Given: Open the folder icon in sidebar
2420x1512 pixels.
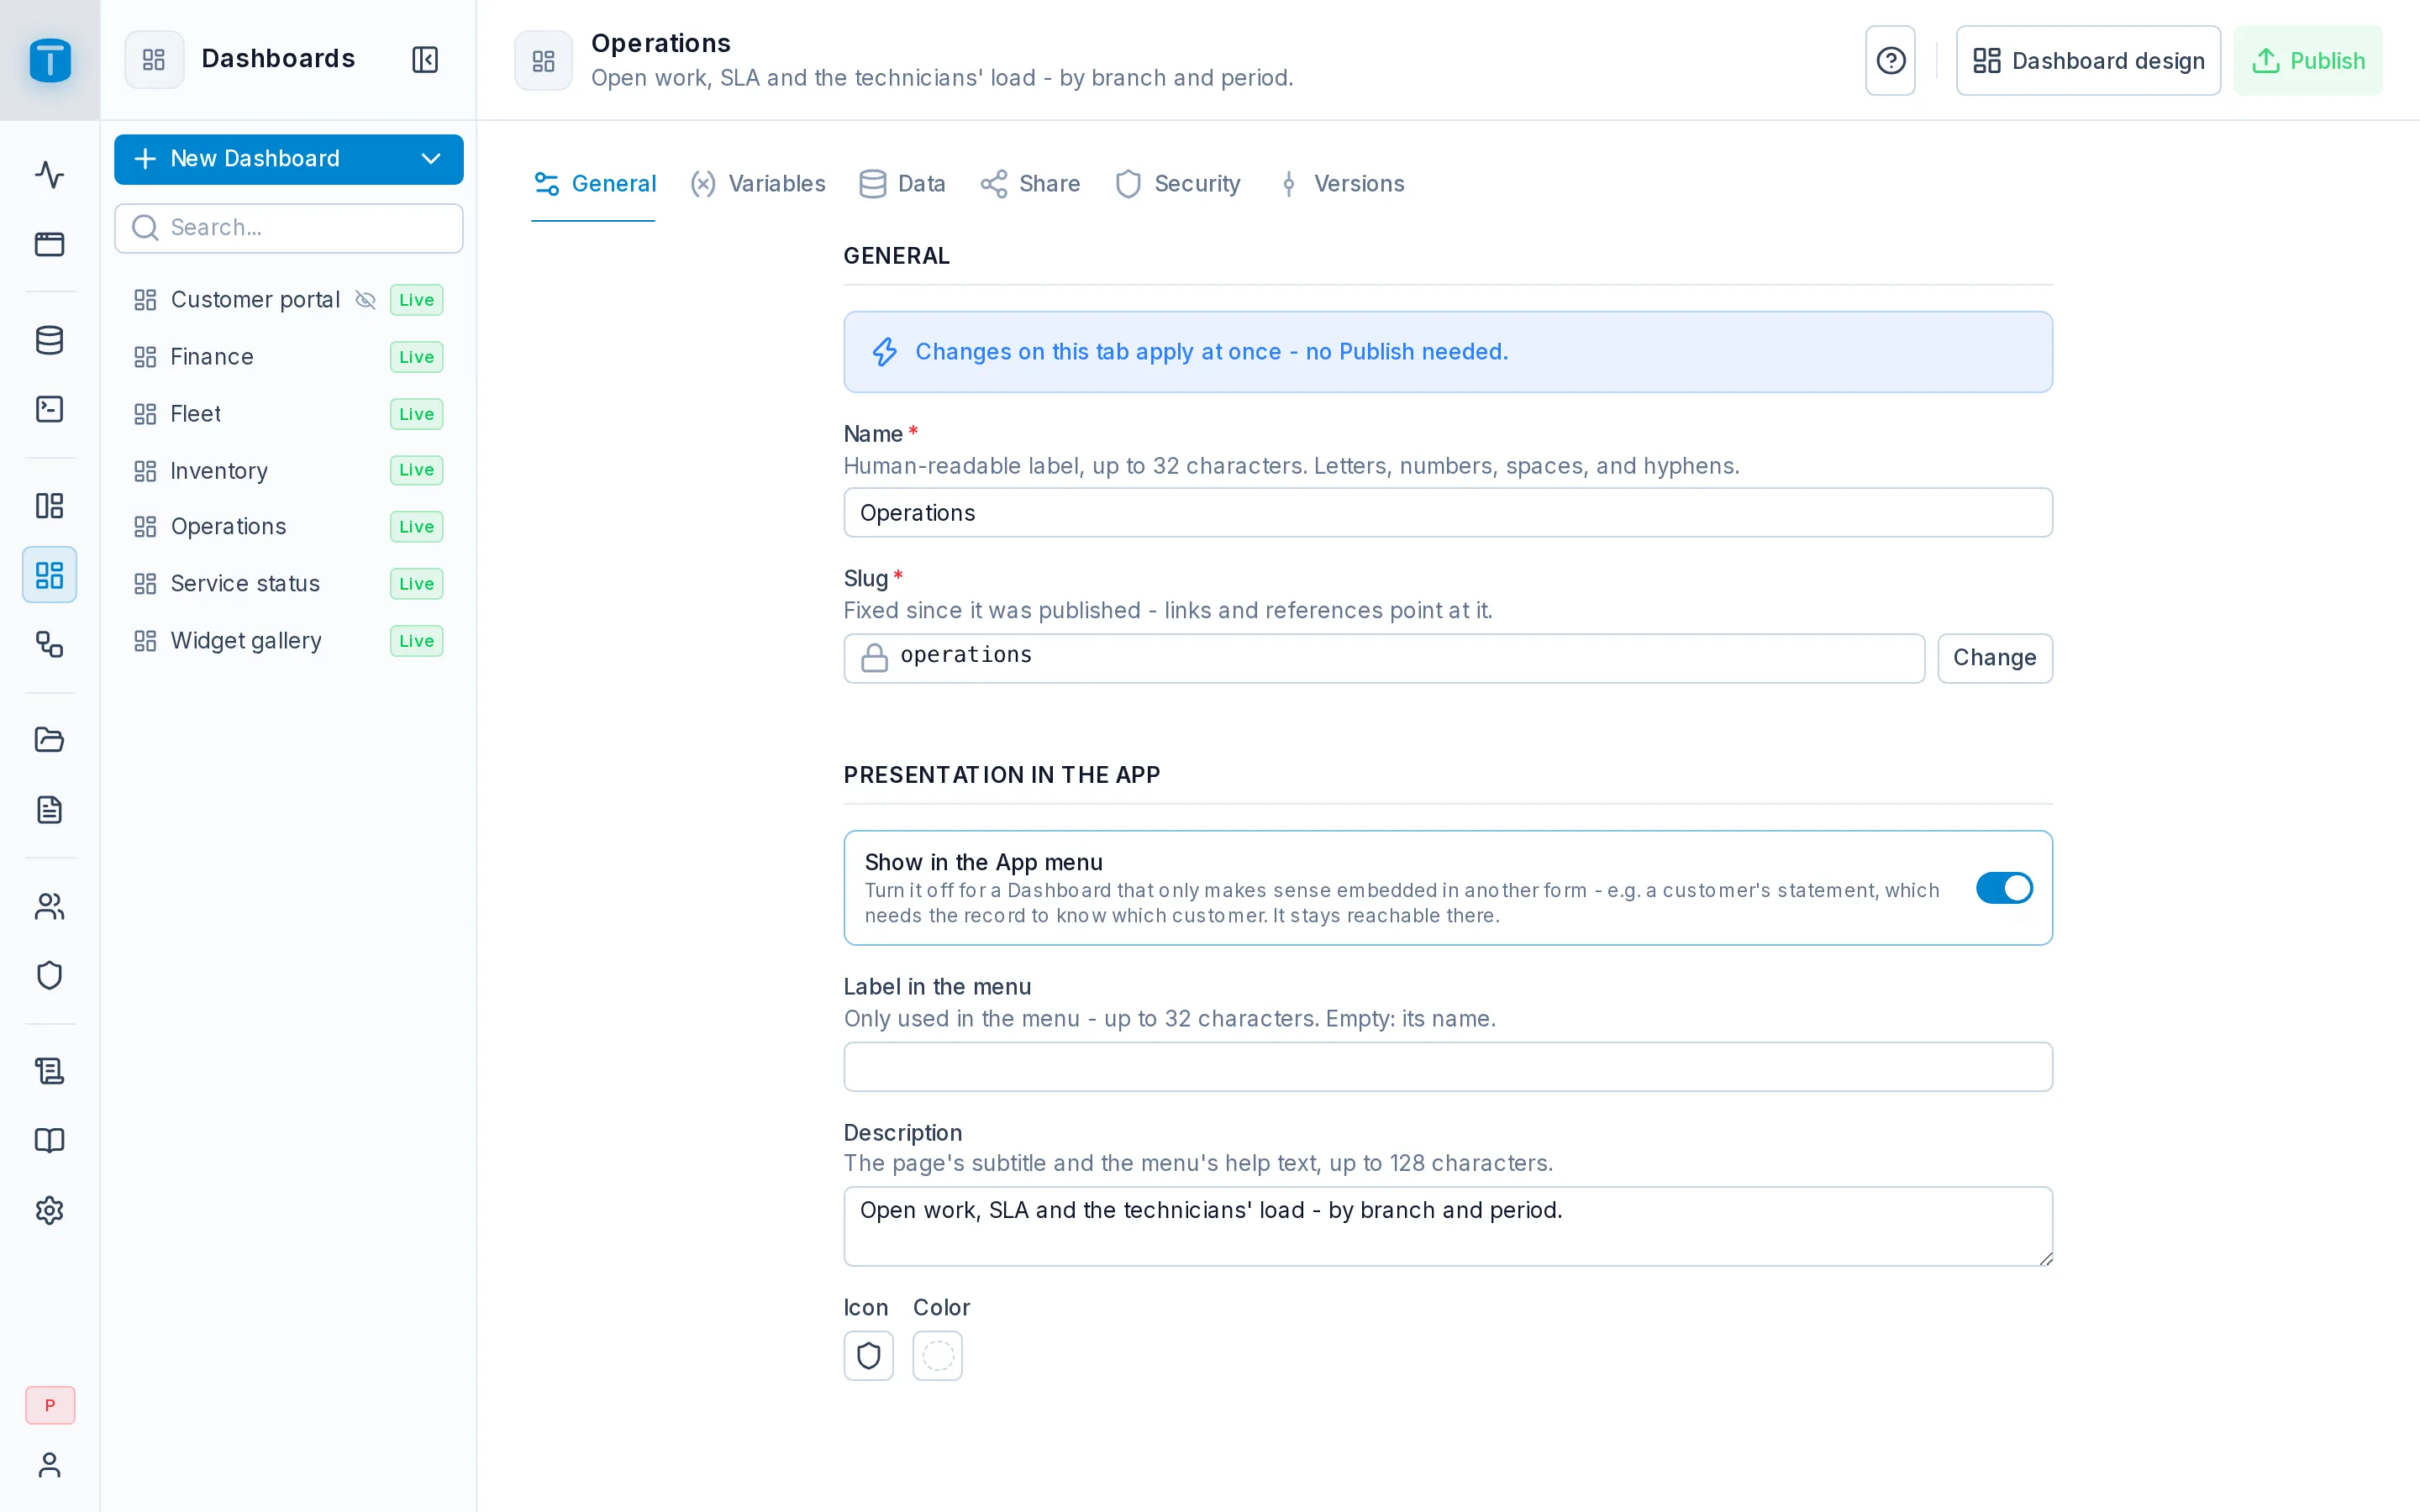Looking at the screenshot, I should pos(50,740).
